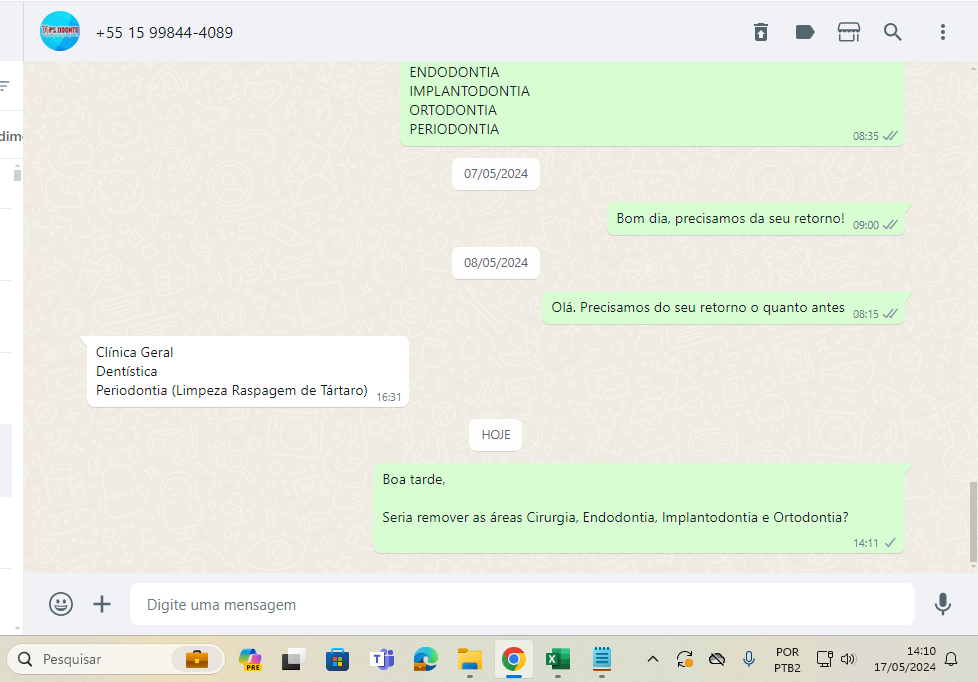Viewport: 978px width, 682px height.
Task: Select the 08/05/2024 date chip
Action: click(x=495, y=263)
